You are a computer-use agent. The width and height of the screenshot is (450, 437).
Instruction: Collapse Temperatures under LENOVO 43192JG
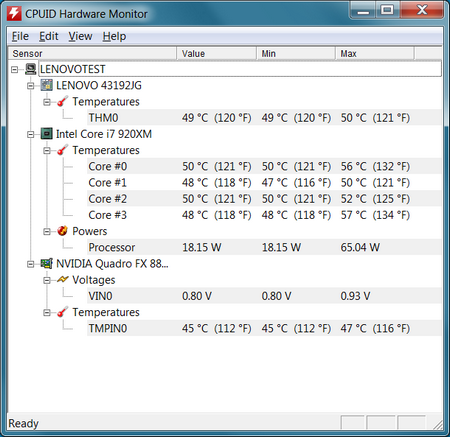47,102
